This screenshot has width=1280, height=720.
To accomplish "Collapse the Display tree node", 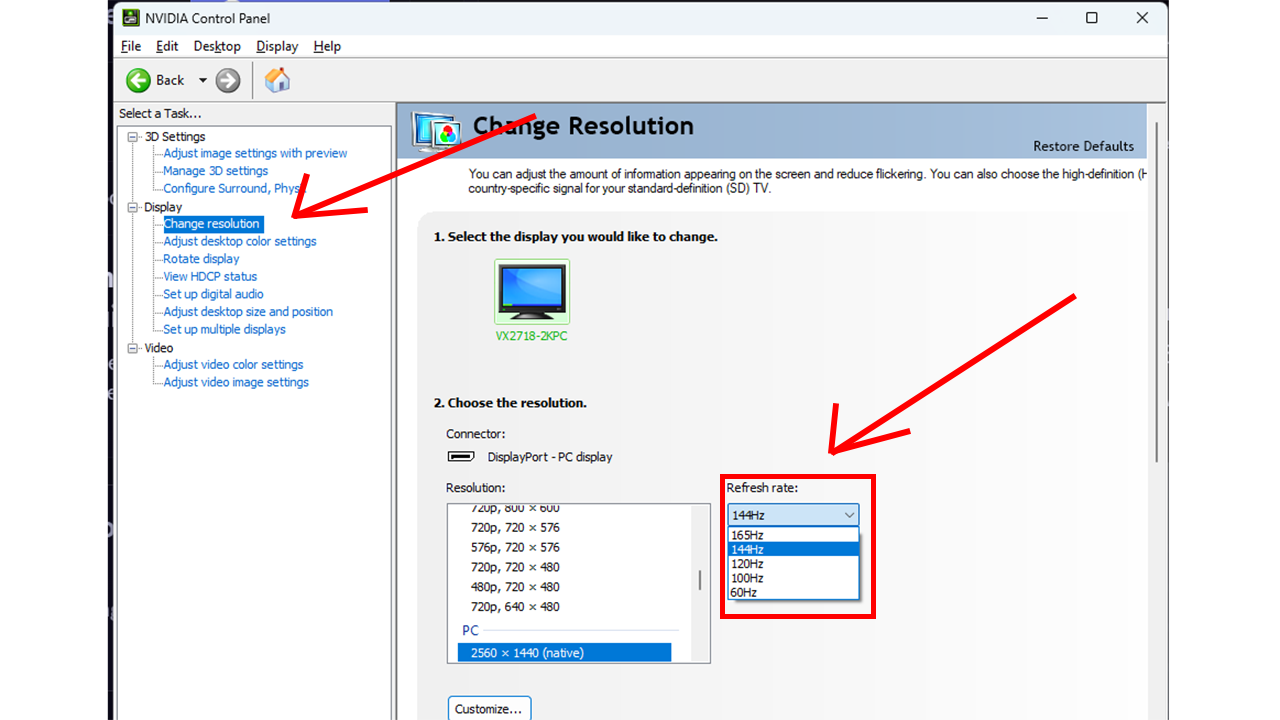I will coord(134,207).
